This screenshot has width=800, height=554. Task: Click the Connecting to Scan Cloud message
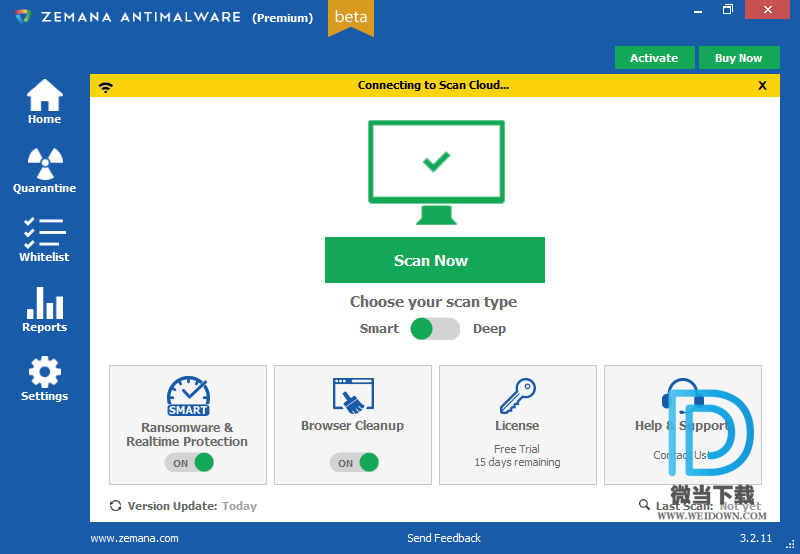click(434, 85)
